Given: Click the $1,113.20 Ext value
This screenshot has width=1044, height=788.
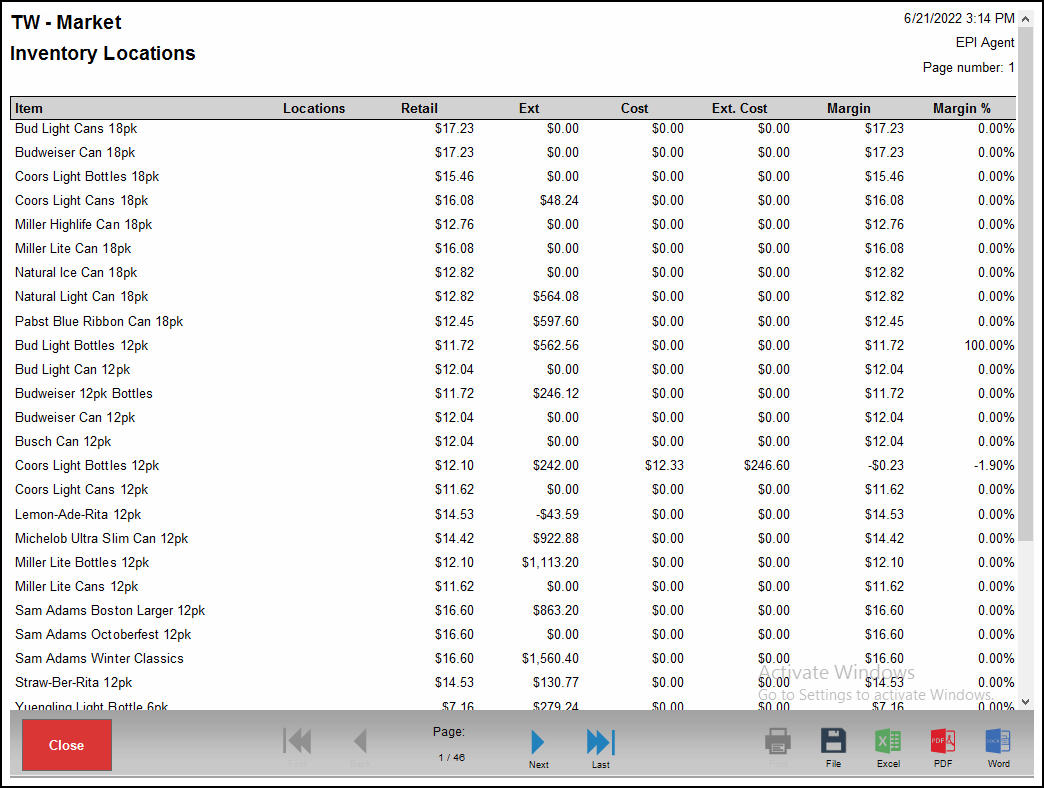Looking at the screenshot, I should [551, 562].
